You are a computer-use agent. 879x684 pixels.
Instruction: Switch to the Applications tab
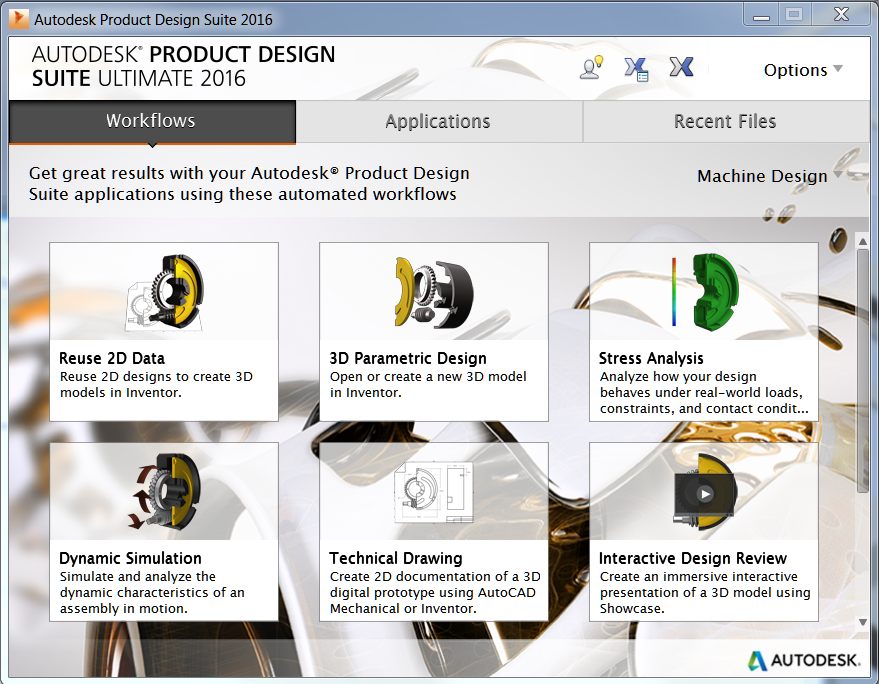tap(437, 121)
